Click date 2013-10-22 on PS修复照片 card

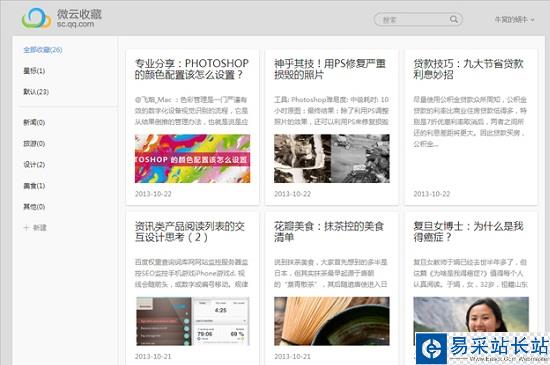292,194
